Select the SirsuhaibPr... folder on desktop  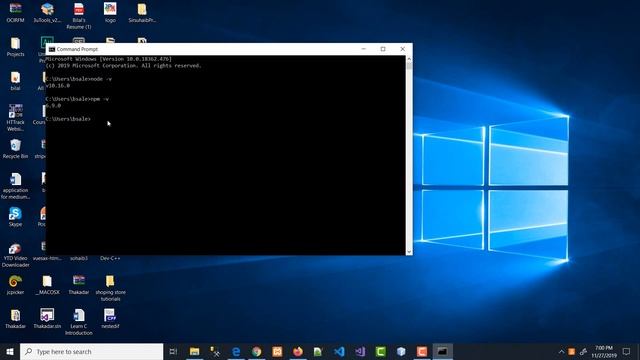coord(142,12)
